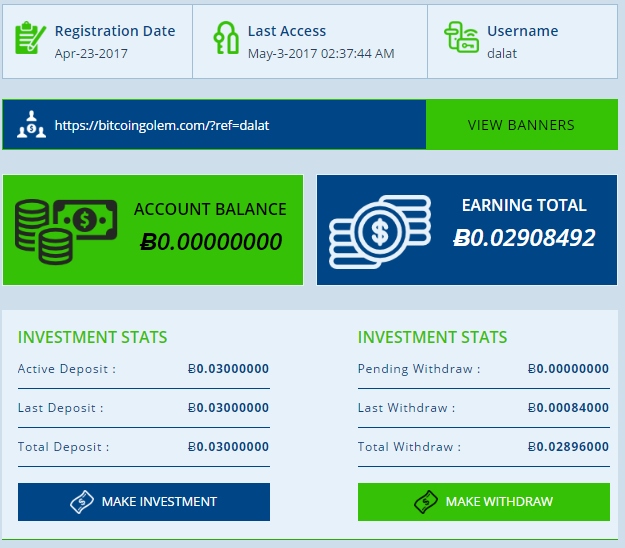Click the Earning Total coin stack icon
The width and height of the screenshot is (625, 548).
pyautogui.click(x=380, y=232)
